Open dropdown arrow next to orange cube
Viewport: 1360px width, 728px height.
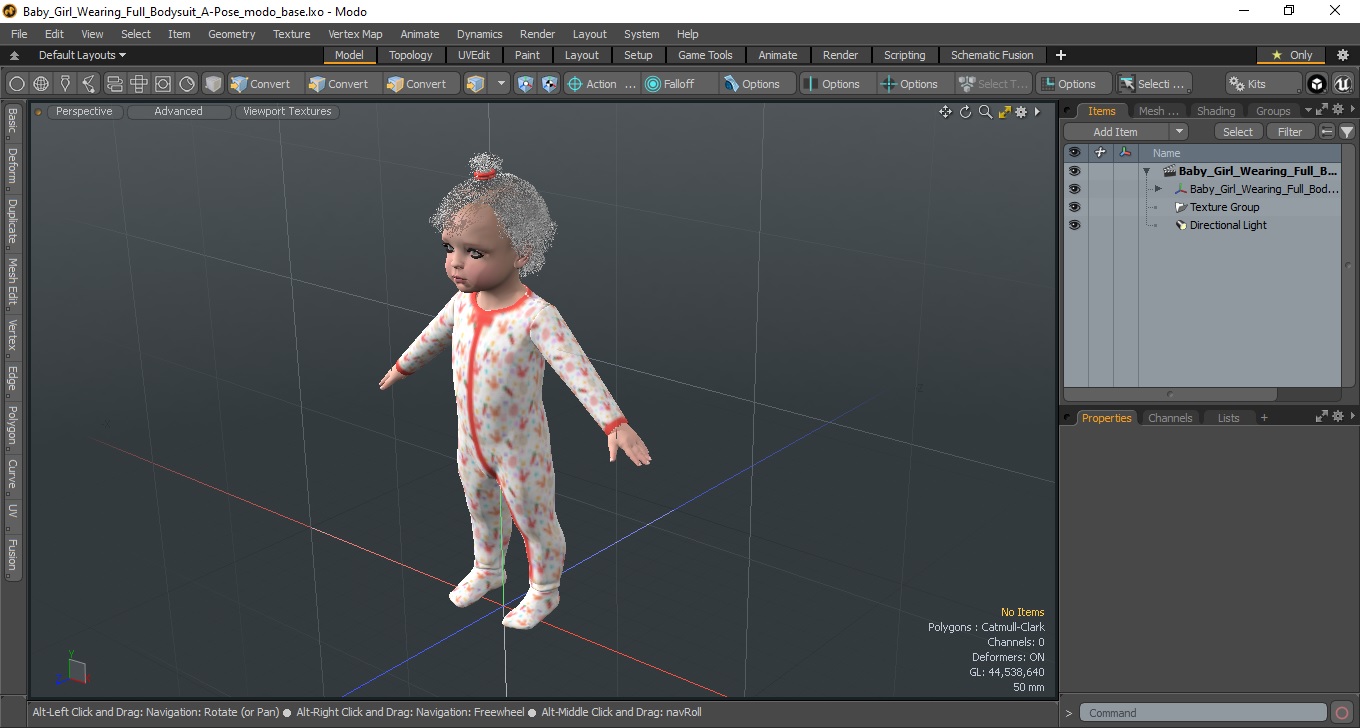pyautogui.click(x=501, y=84)
